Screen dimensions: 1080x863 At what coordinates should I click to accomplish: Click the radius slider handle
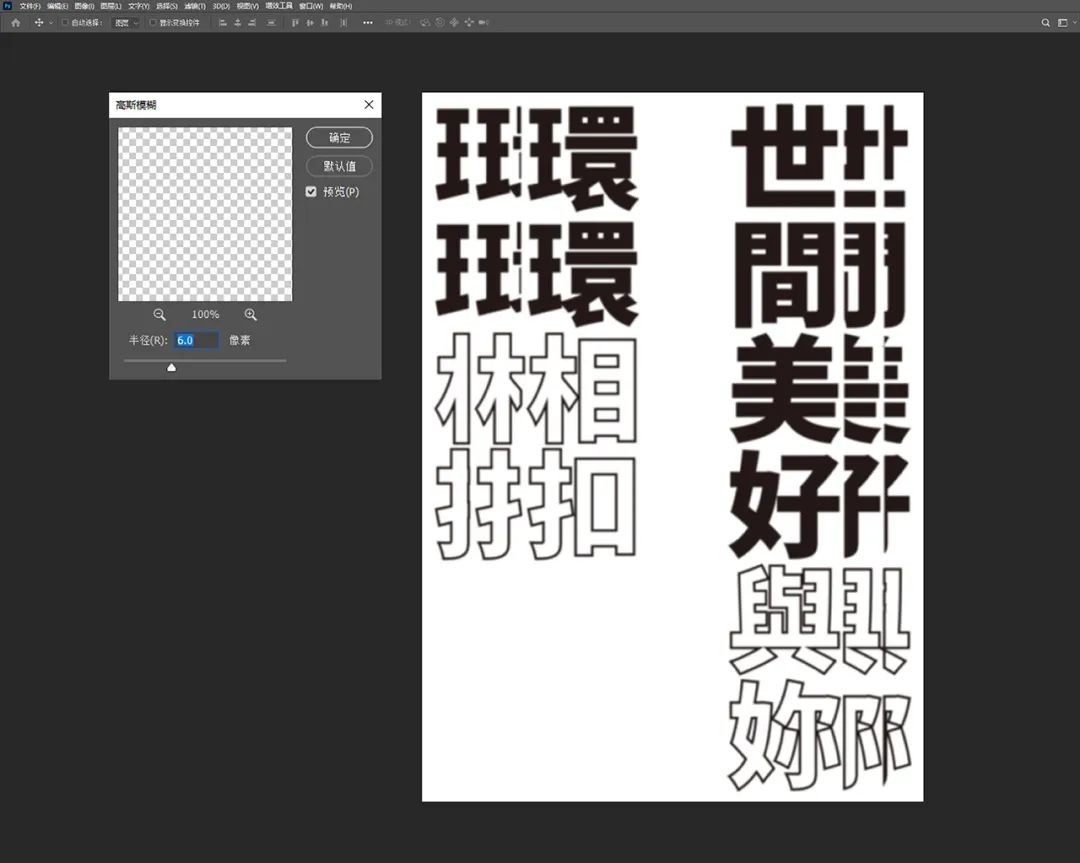pyautogui.click(x=171, y=367)
